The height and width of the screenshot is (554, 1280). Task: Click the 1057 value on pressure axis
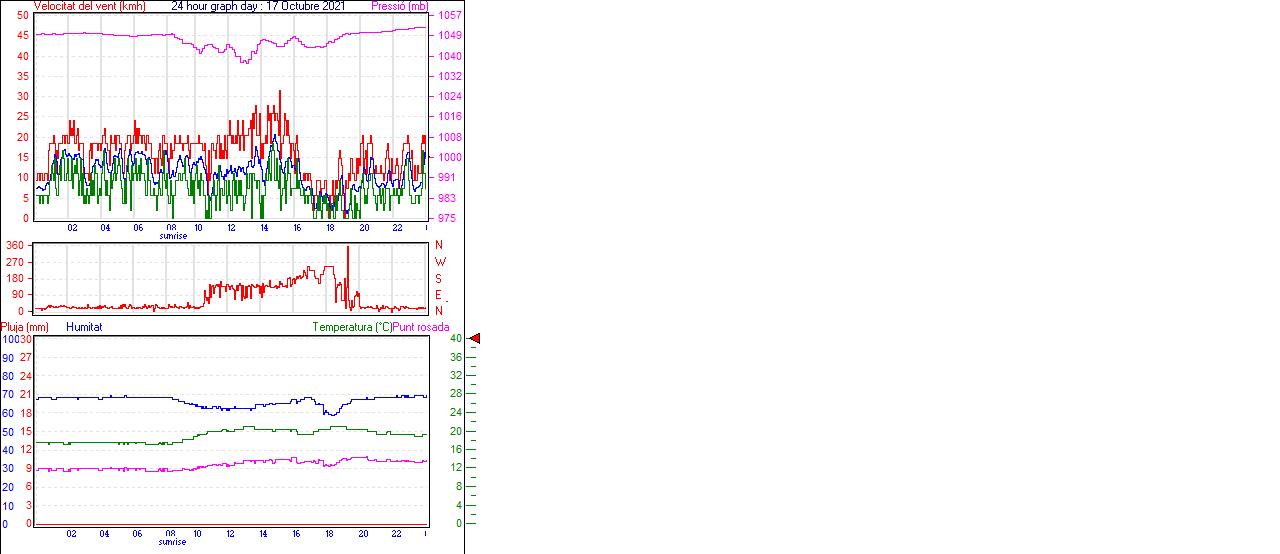tap(449, 16)
